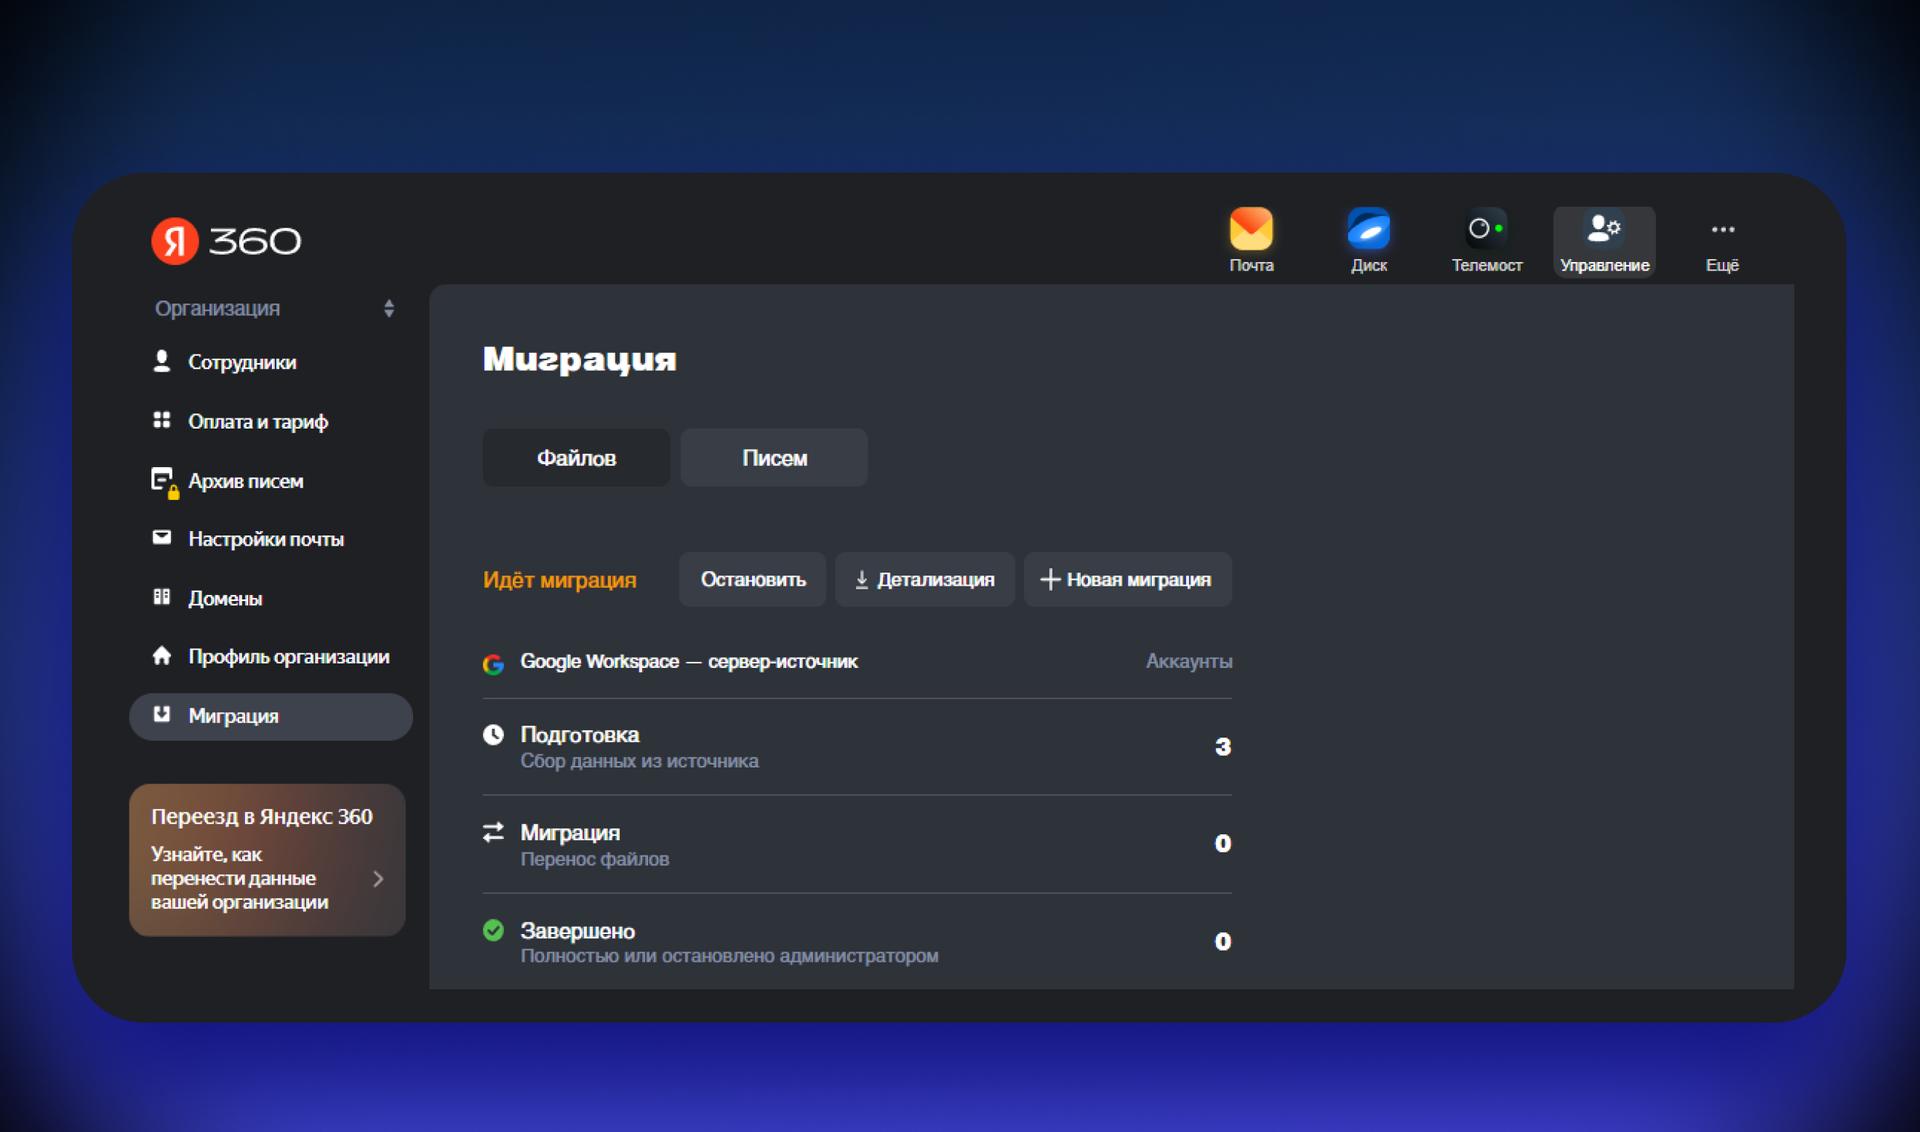Image resolution: width=1920 pixels, height=1132 pixels.
Task: Click the Настройки почты envelope icon
Action: click(161, 538)
